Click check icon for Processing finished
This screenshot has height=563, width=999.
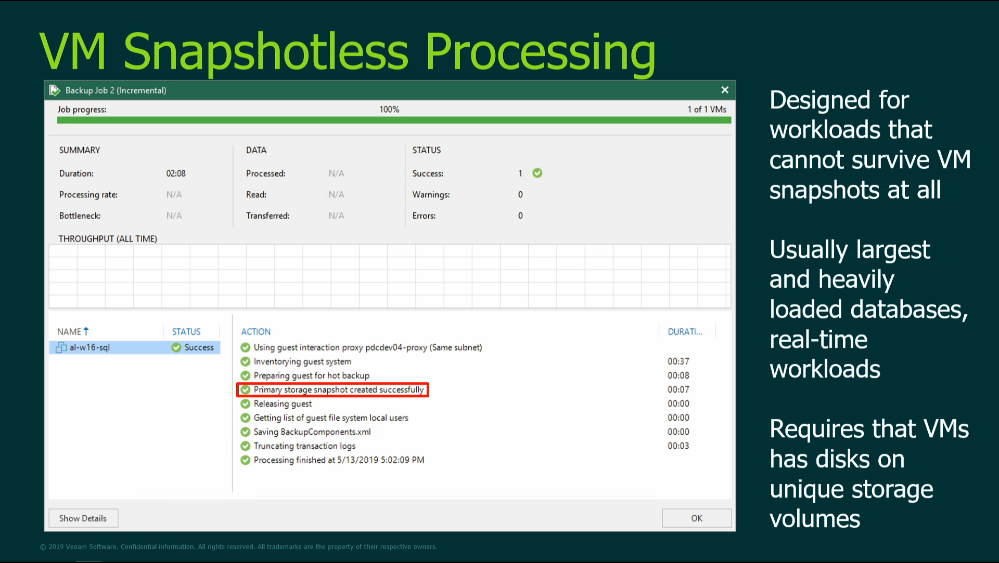[x=245, y=460]
